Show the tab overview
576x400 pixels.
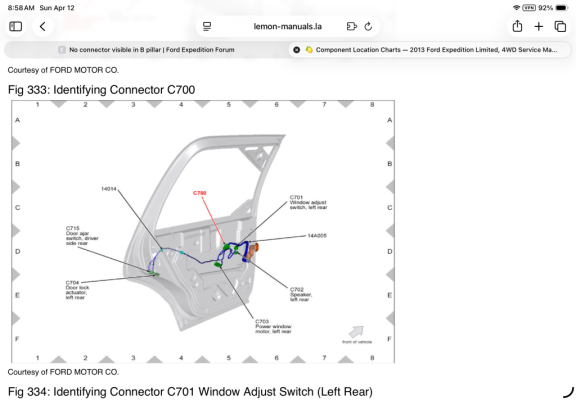pos(560,26)
